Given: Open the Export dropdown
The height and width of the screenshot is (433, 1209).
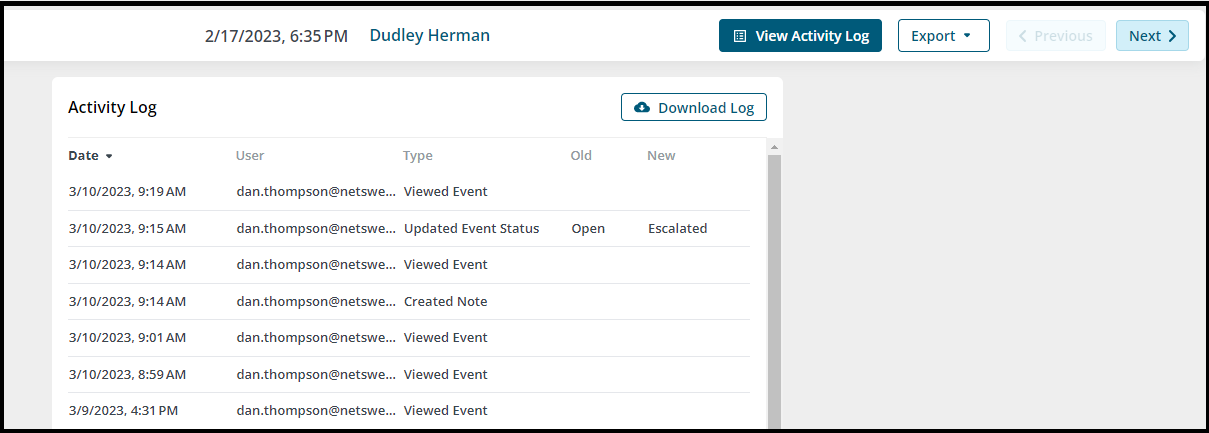Looking at the screenshot, I should (943, 36).
